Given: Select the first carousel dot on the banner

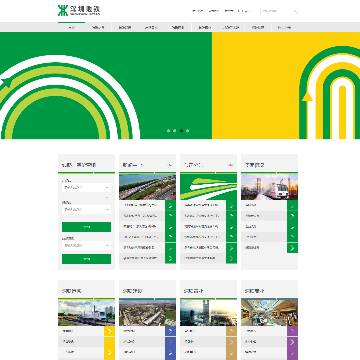Looking at the screenshot, I should (168, 131).
